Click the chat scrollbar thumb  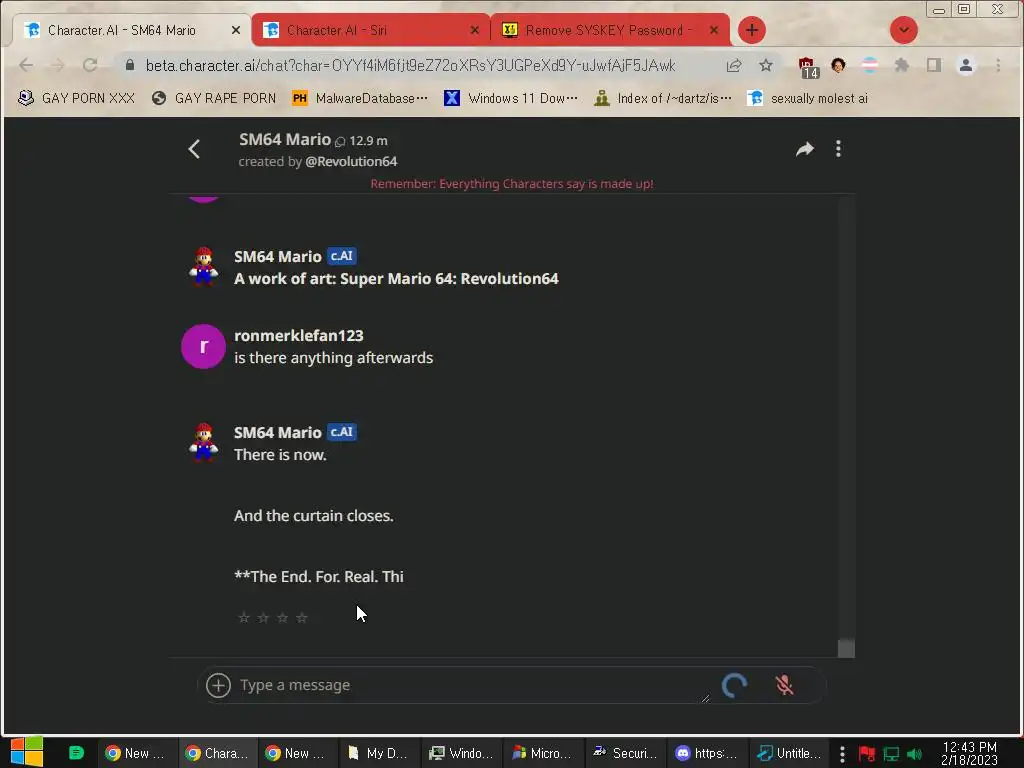(846, 648)
